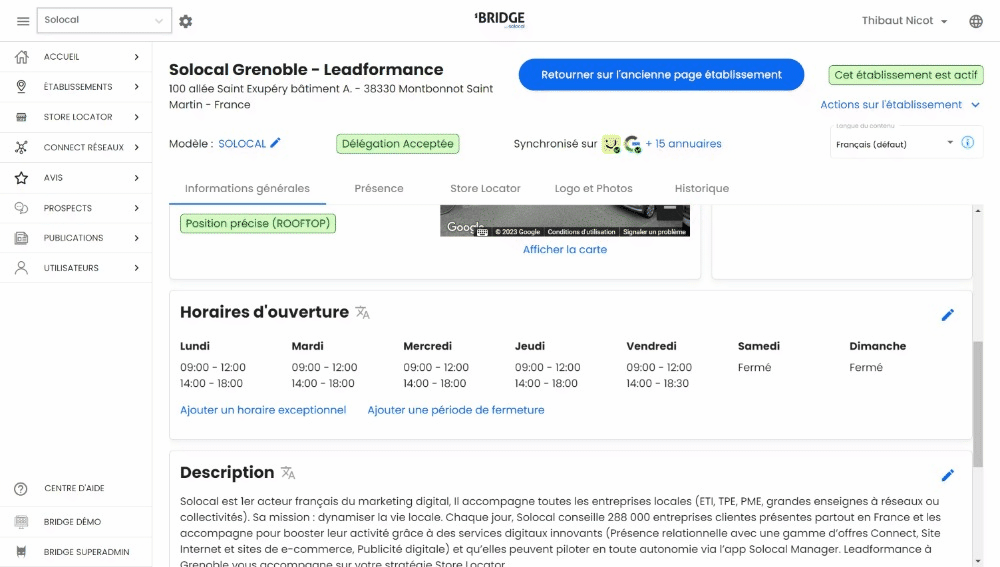Open the Historique tab

702,189
